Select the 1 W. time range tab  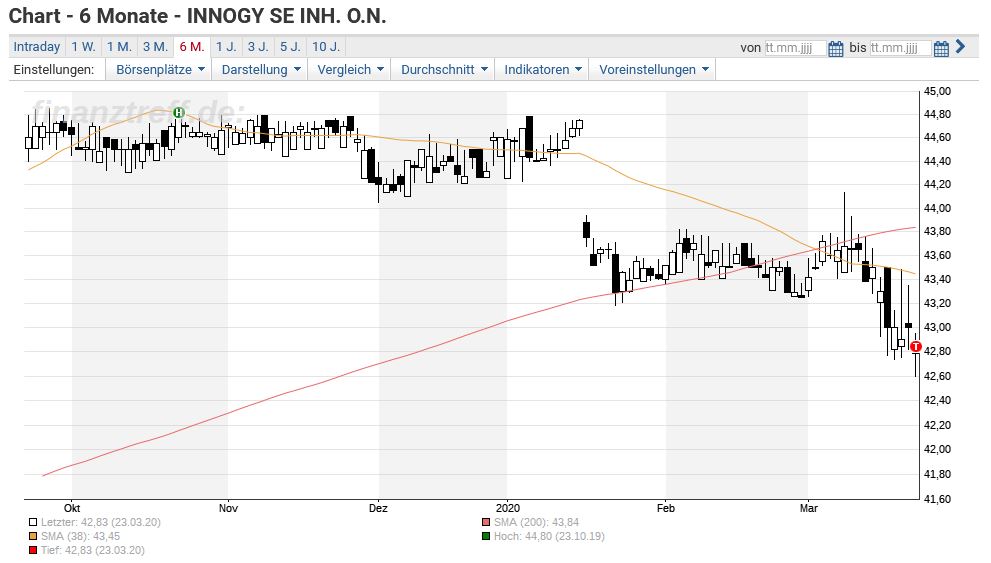(83, 47)
